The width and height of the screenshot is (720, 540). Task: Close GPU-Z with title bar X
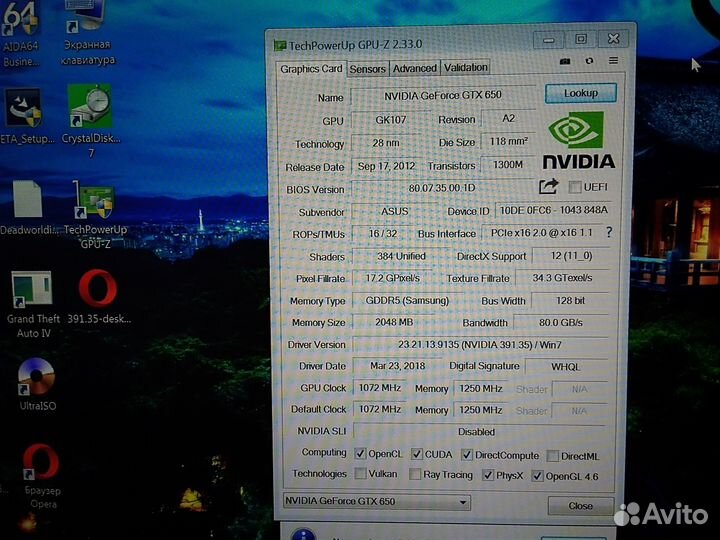click(x=613, y=39)
